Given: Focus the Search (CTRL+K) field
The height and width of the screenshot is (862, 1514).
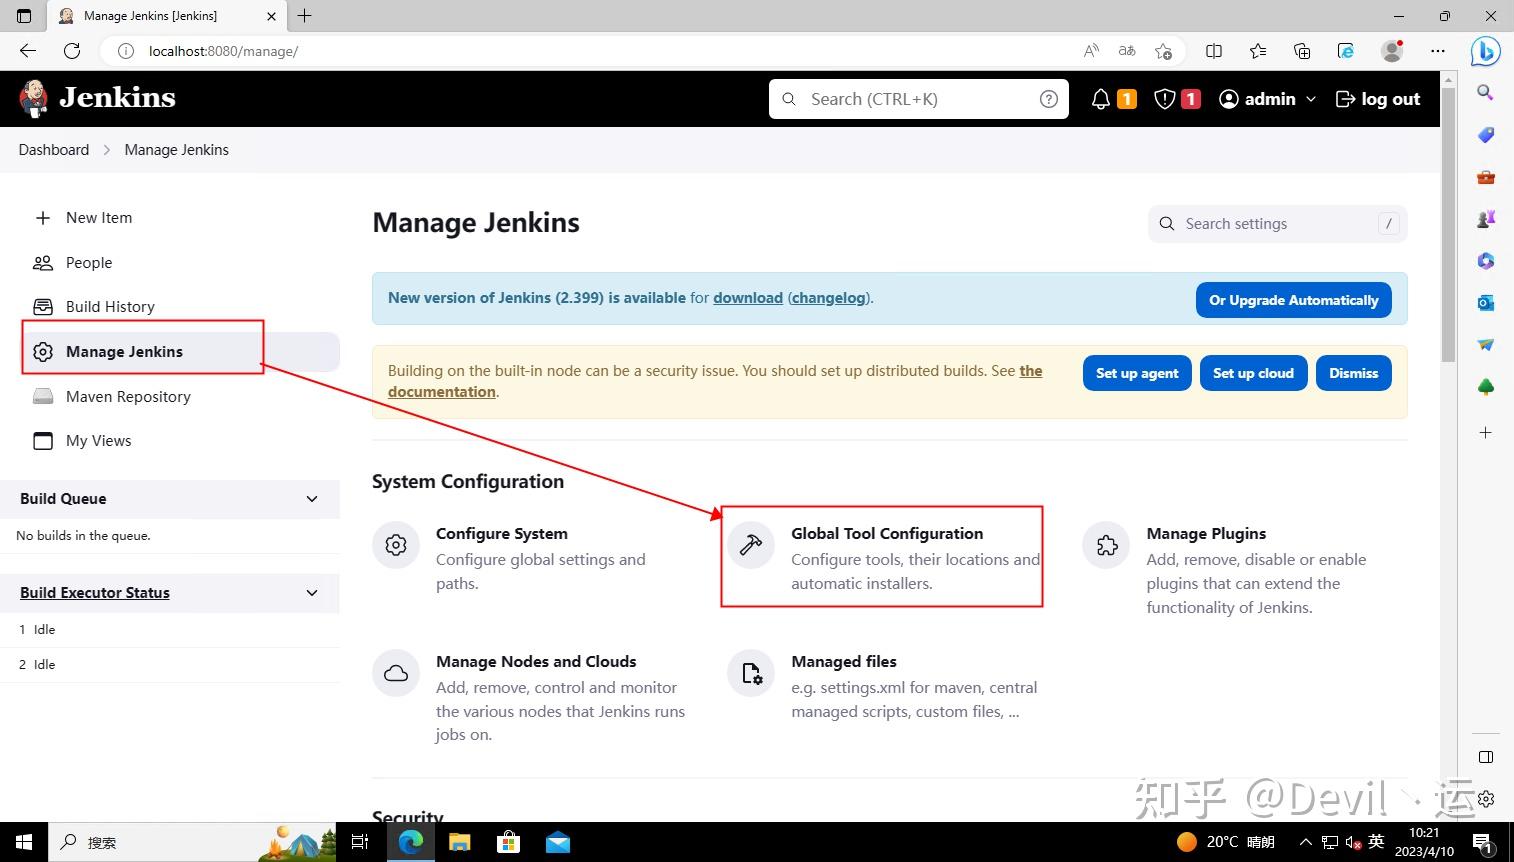Looking at the screenshot, I should coord(919,99).
